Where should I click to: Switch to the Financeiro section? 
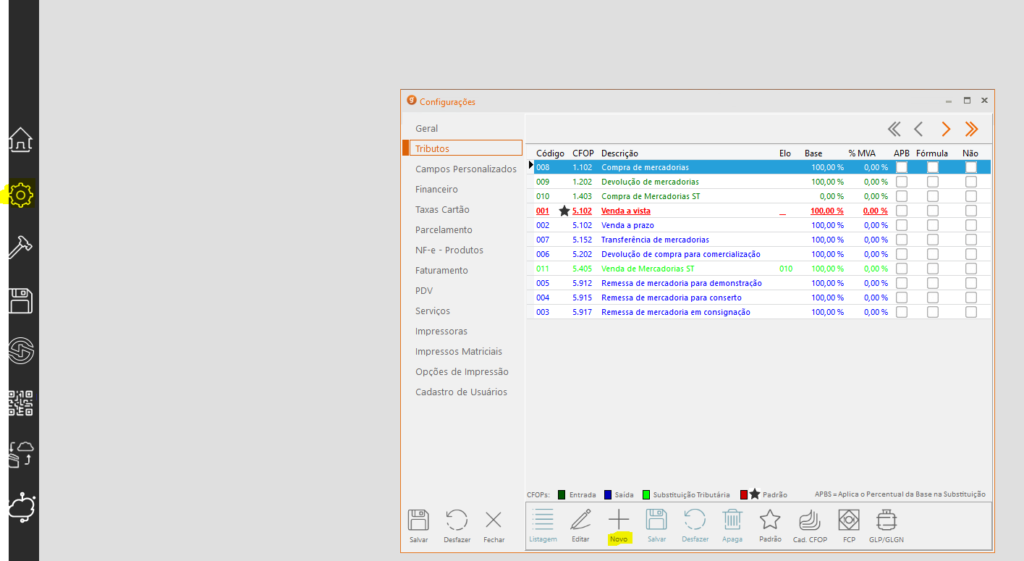click(x=436, y=189)
